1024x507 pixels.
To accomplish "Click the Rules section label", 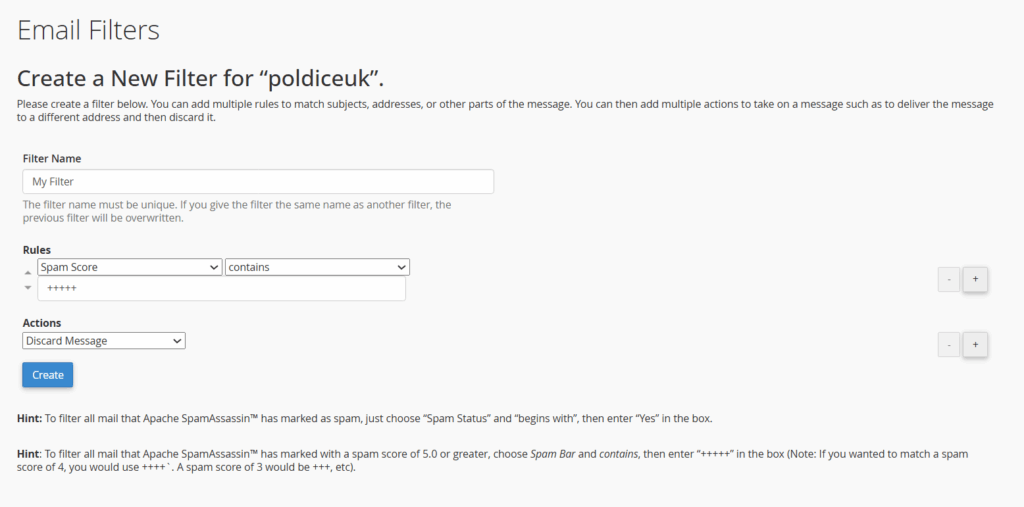I will pyautogui.click(x=37, y=250).
